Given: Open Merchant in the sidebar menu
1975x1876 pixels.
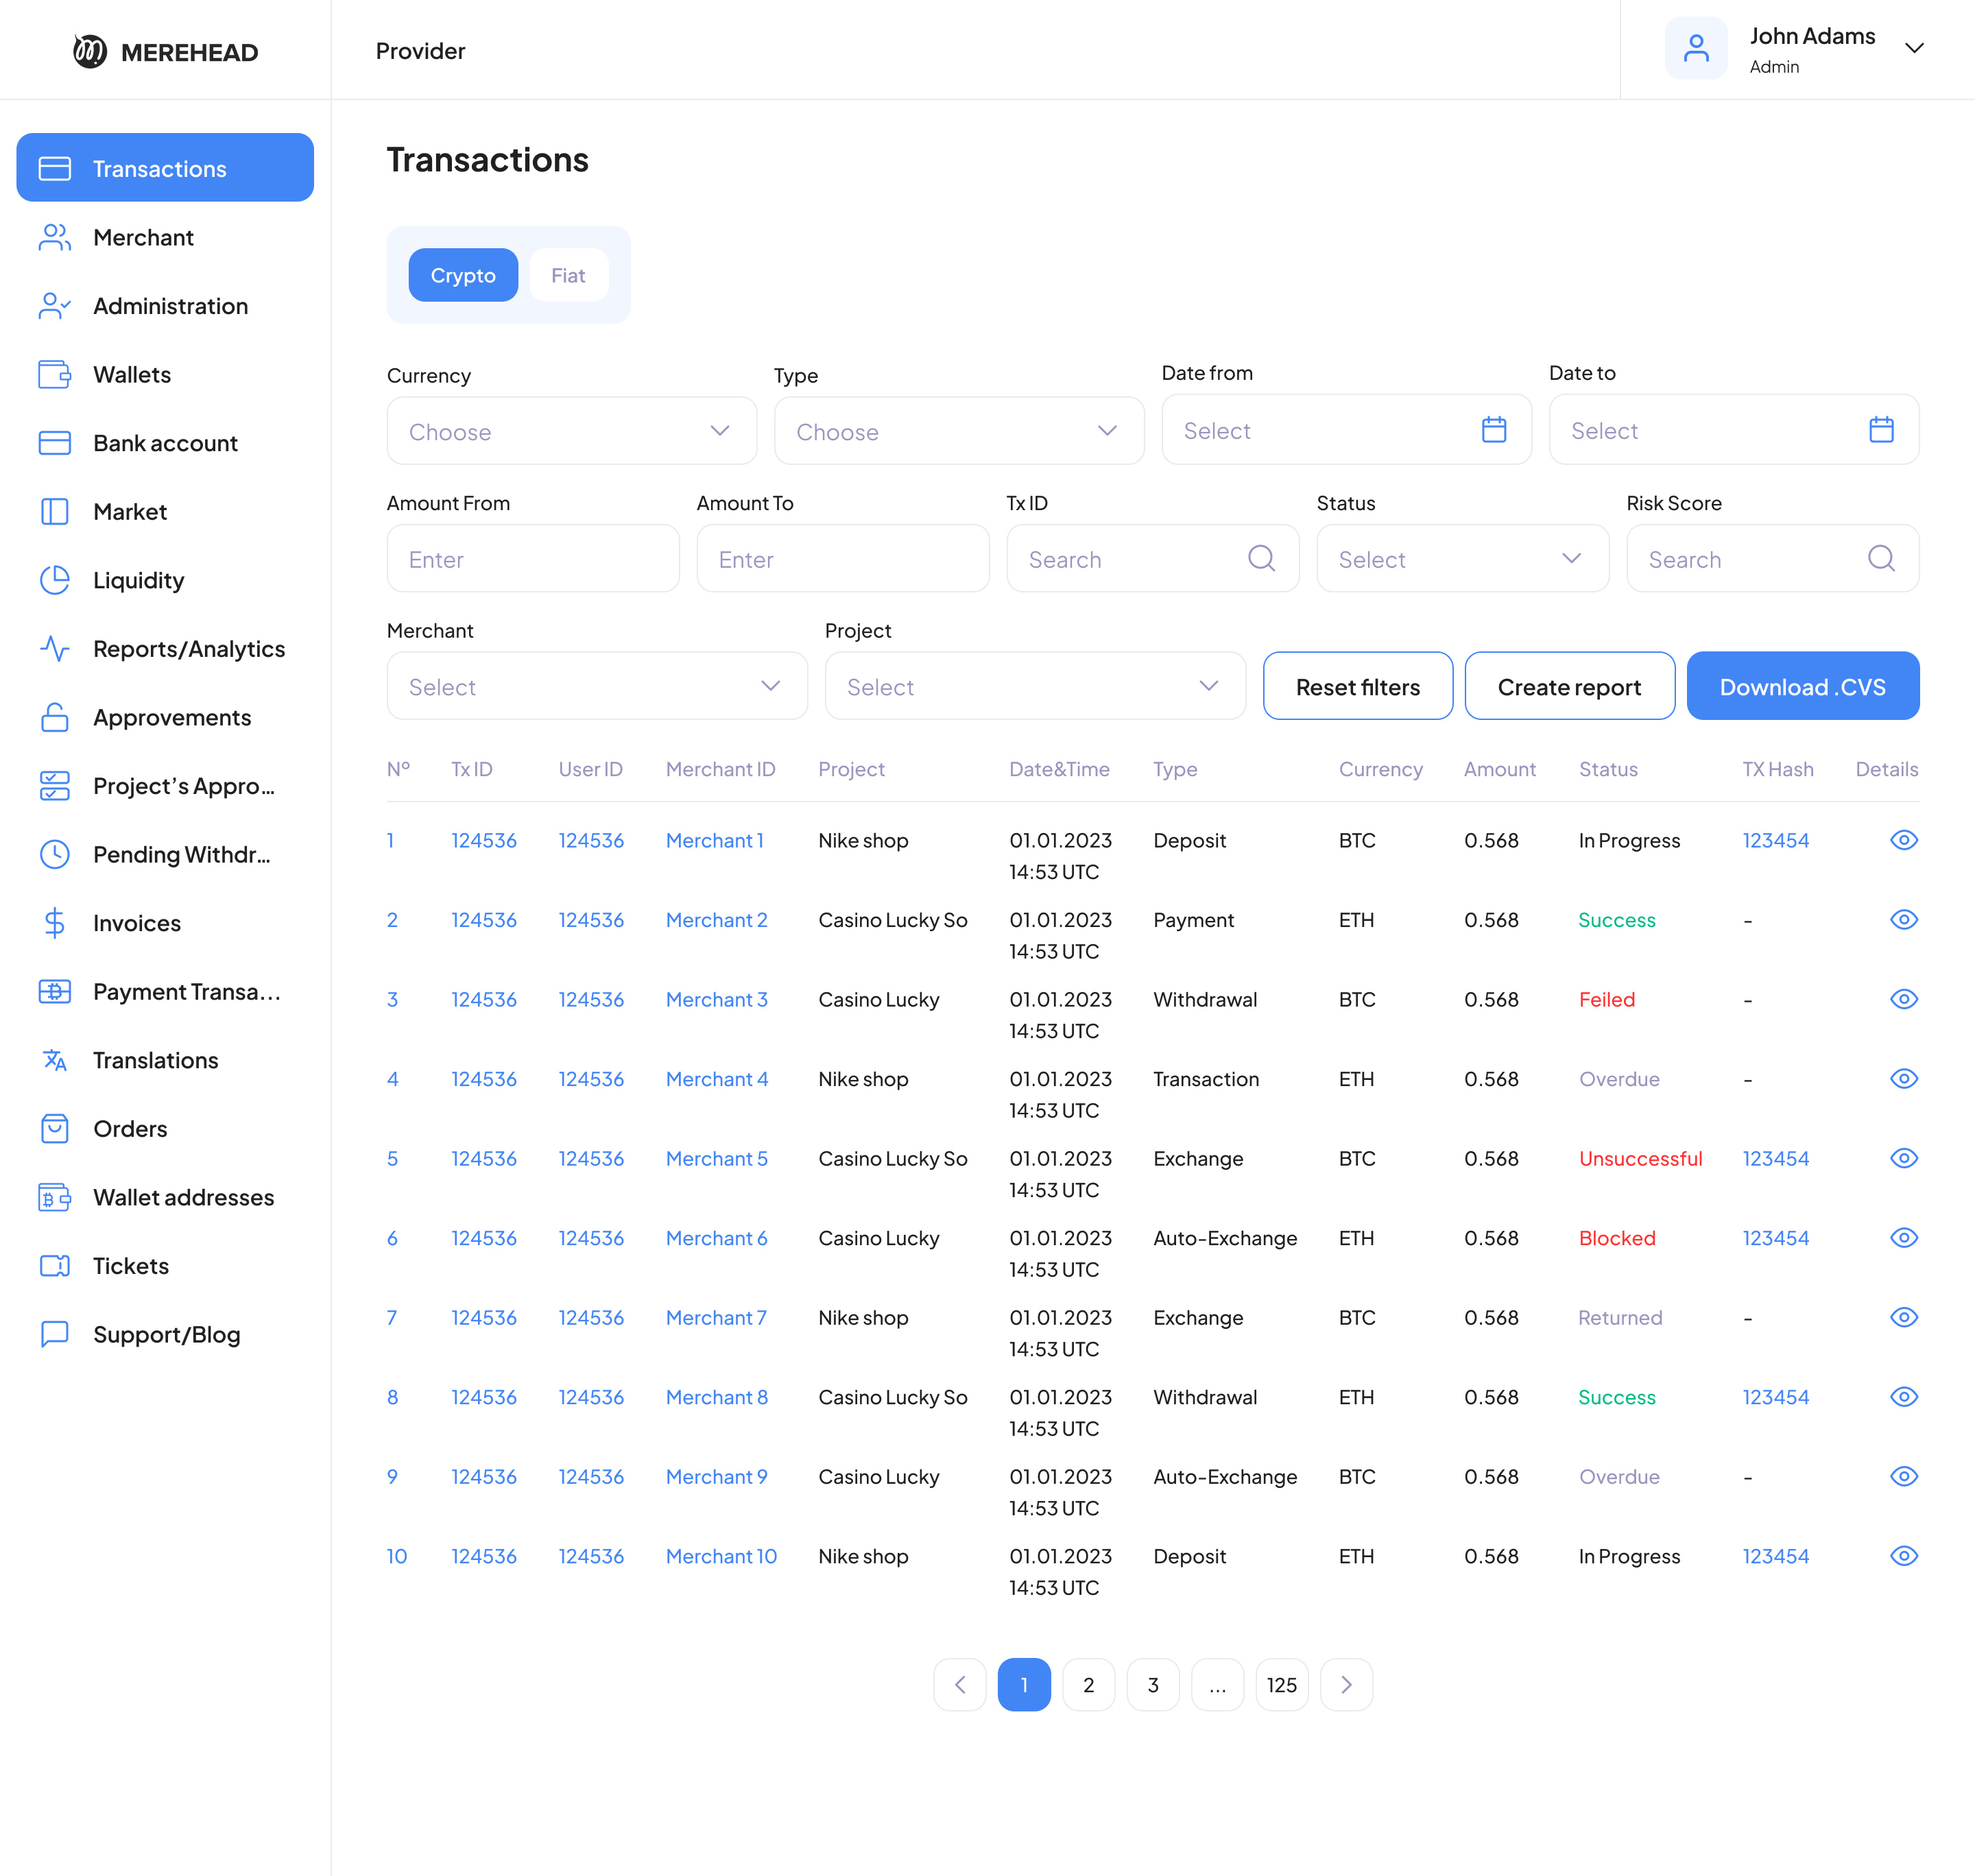Looking at the screenshot, I should [143, 238].
